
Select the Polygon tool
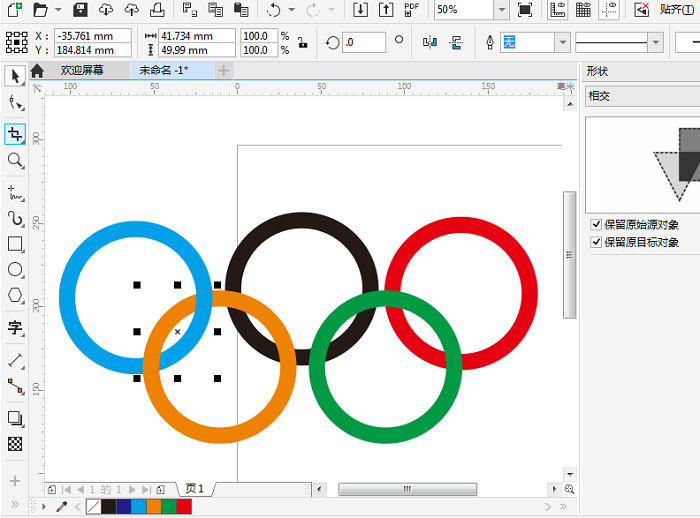[15, 296]
